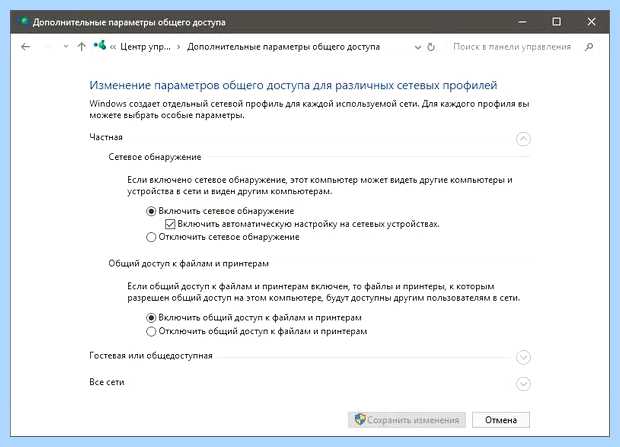Image resolution: width=620 pixels, height=447 pixels.
Task: Click the Частная profile heading
Action: pos(106,137)
